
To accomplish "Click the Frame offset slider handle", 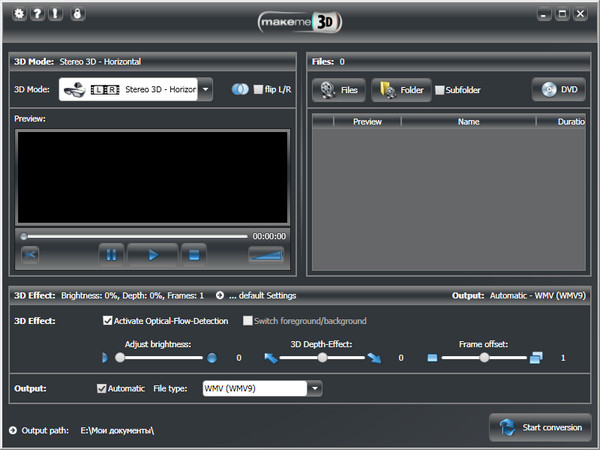I will point(484,358).
